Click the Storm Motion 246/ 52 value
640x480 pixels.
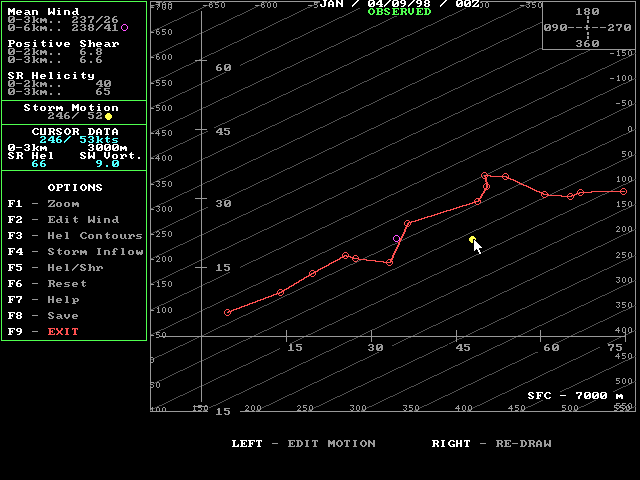[x=75, y=116]
